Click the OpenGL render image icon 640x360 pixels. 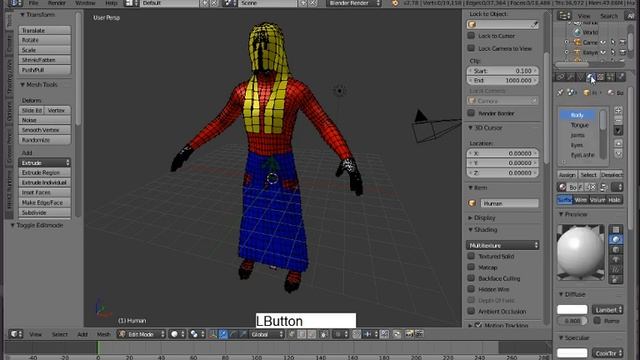tap(409, 334)
